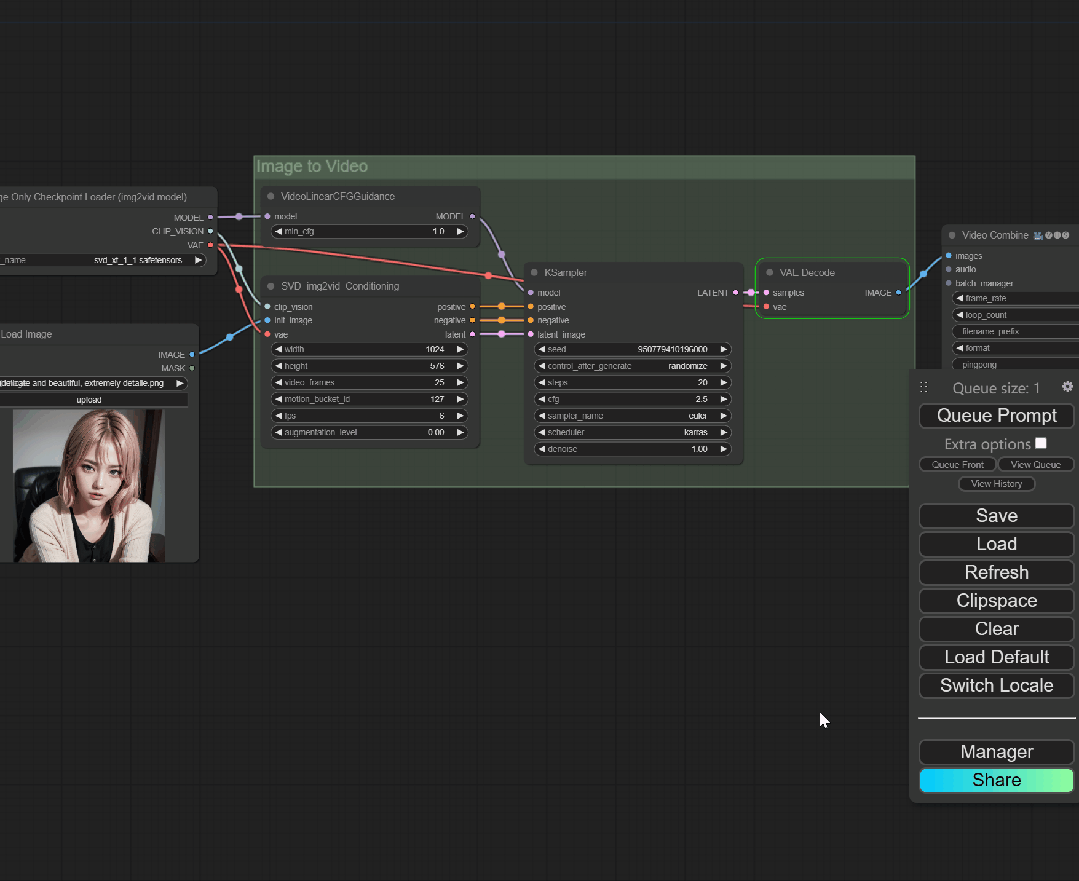Image resolution: width=1079 pixels, height=881 pixels.
Task: Decrease the height value with left arrow
Action: tap(278, 366)
